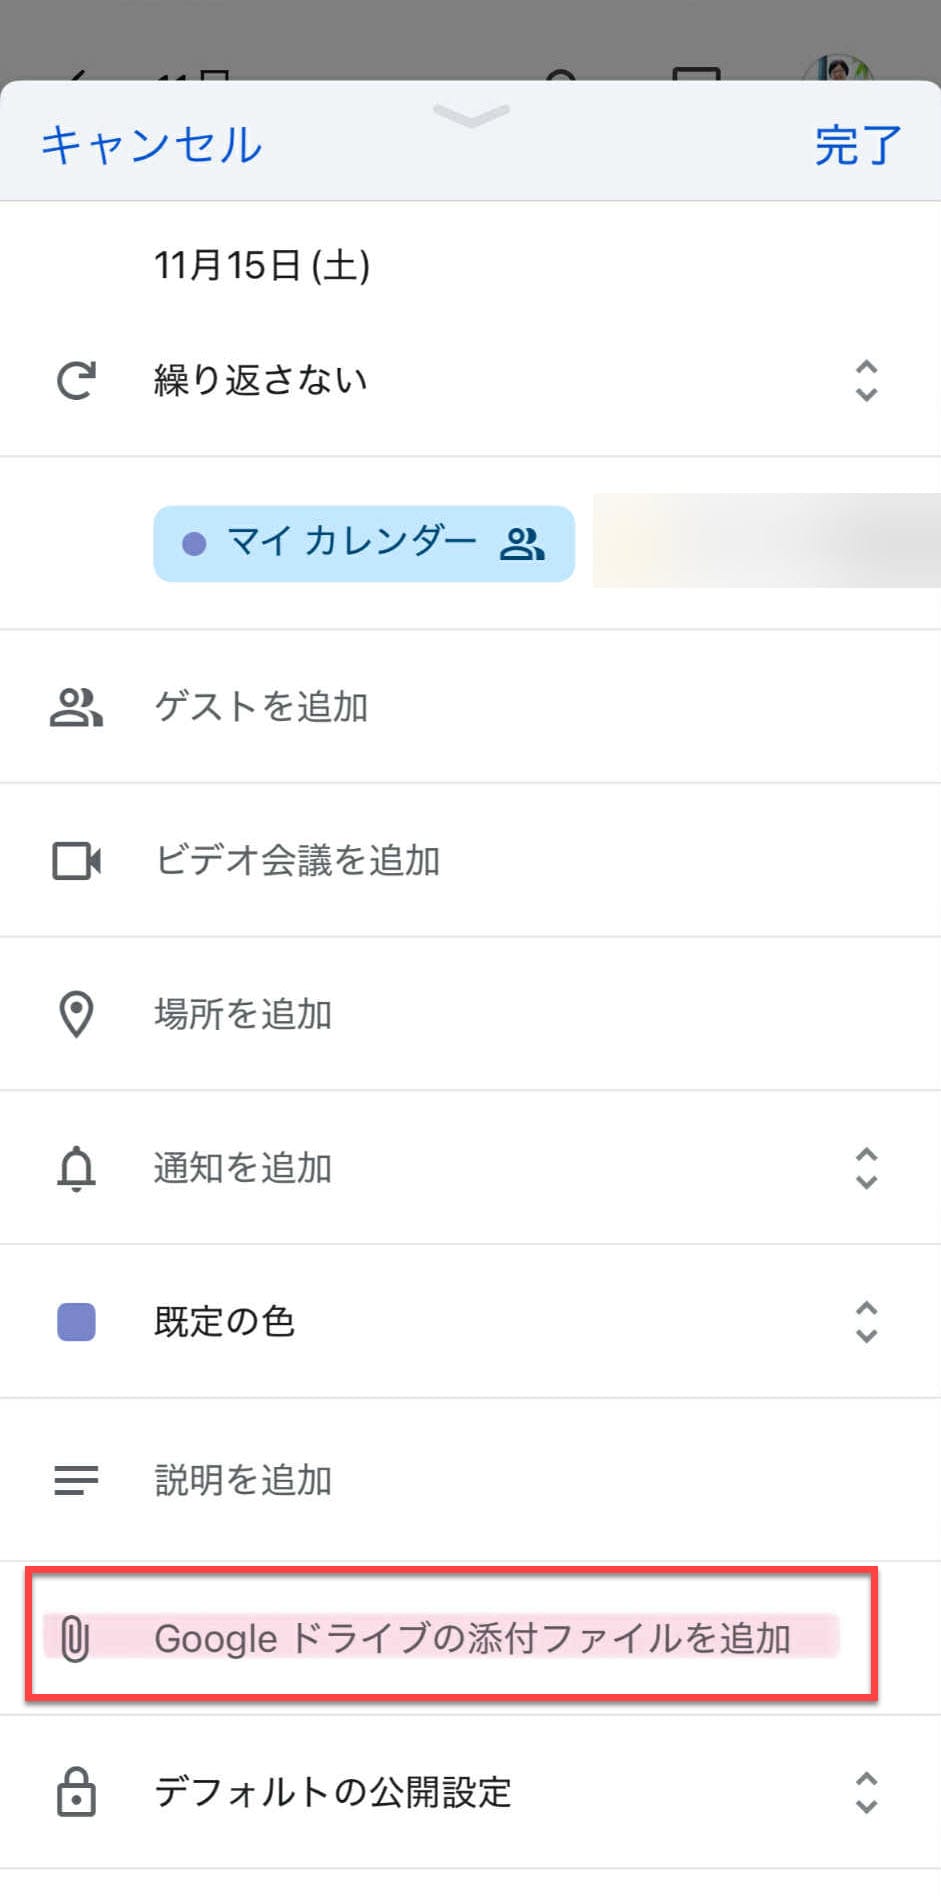Select the ビデオ会議を追加 option

pos(298,861)
